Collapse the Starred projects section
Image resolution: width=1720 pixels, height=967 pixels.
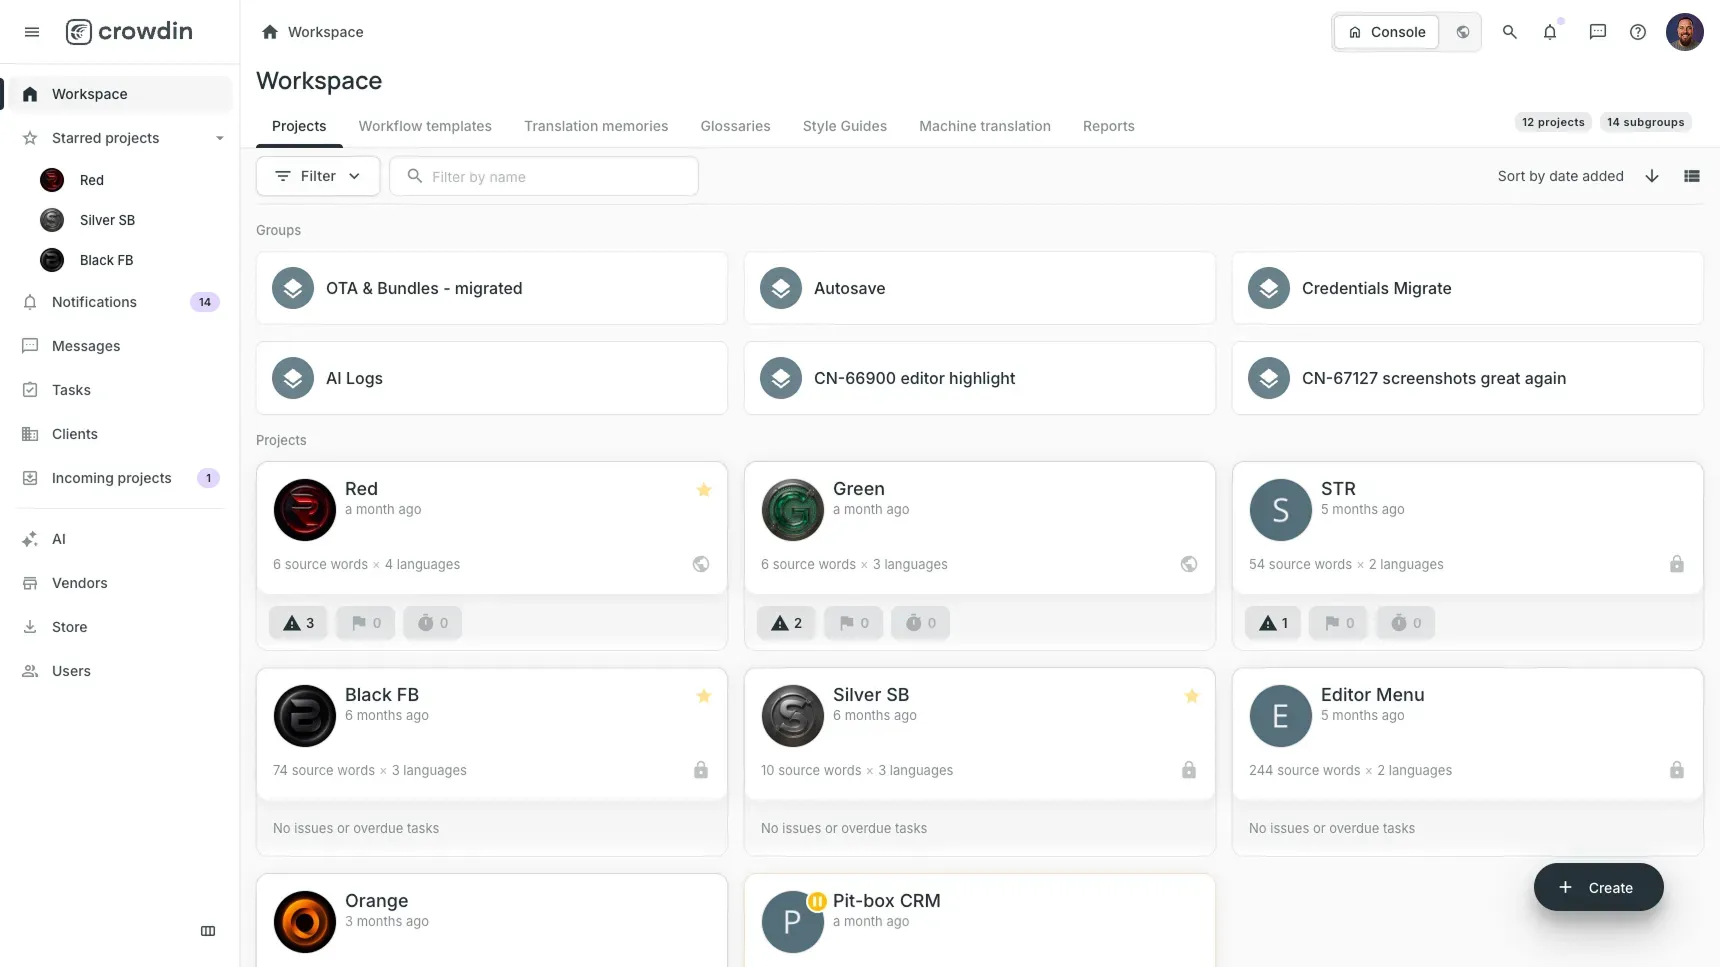(220, 138)
